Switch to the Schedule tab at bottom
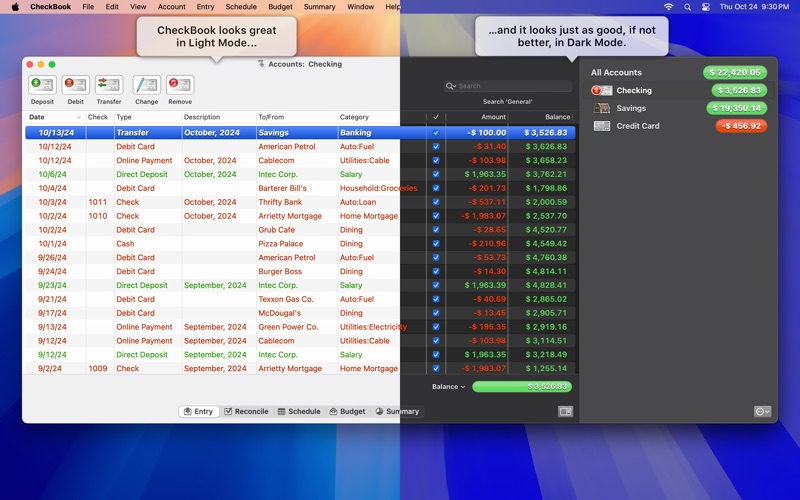 point(299,411)
